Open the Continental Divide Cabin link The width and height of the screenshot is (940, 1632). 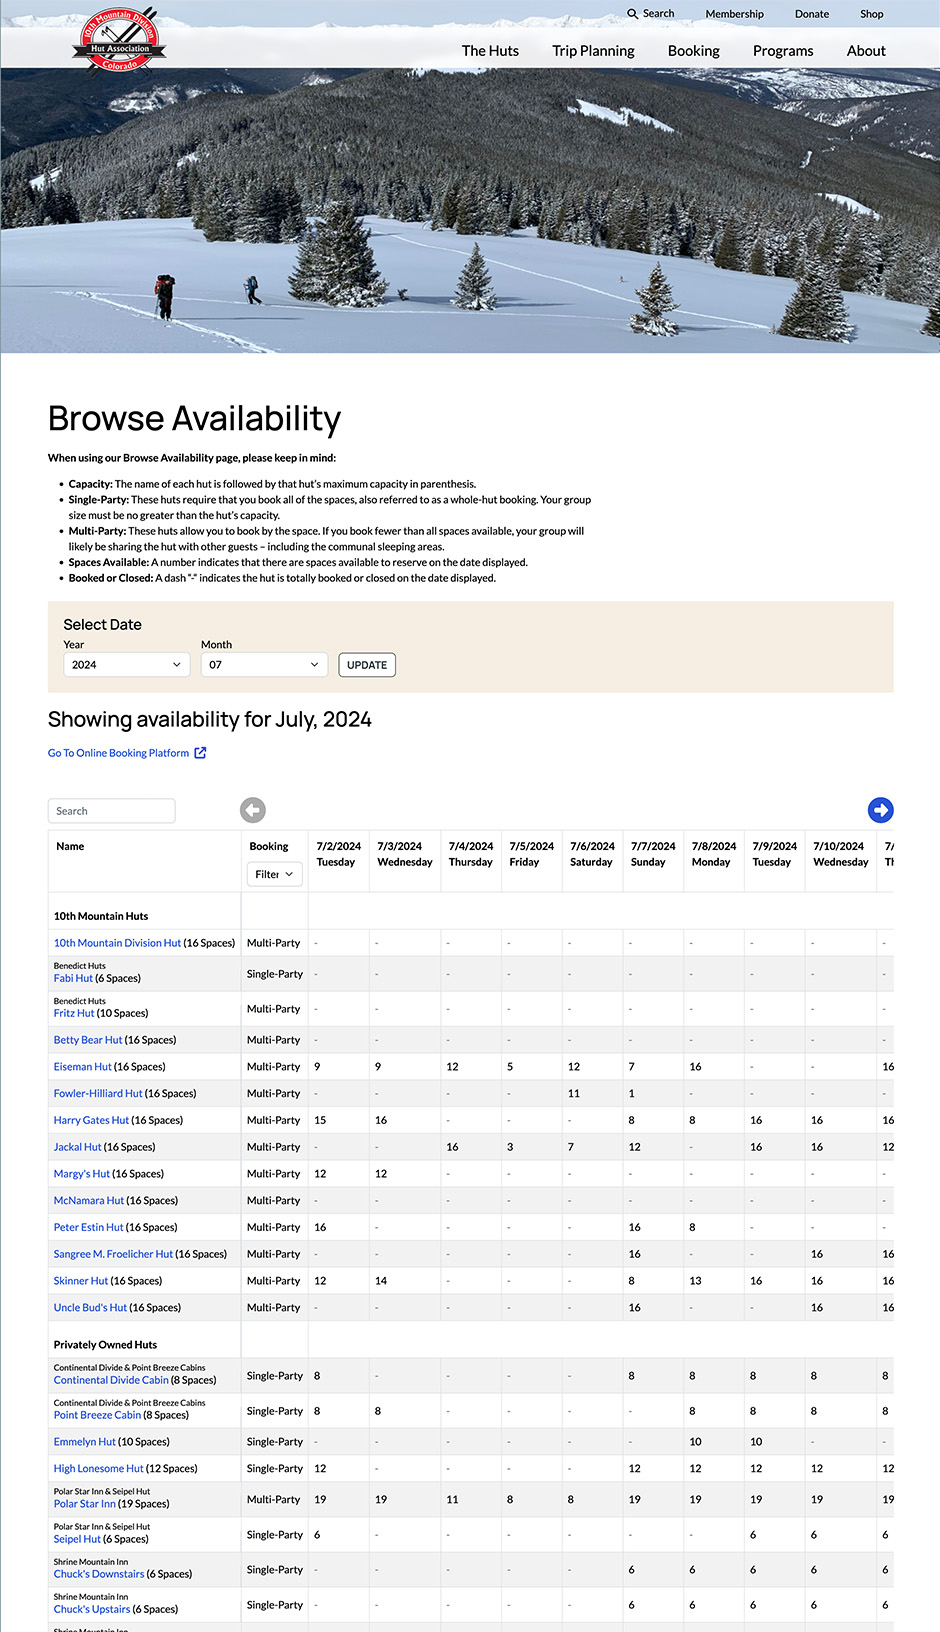[x=111, y=1380]
